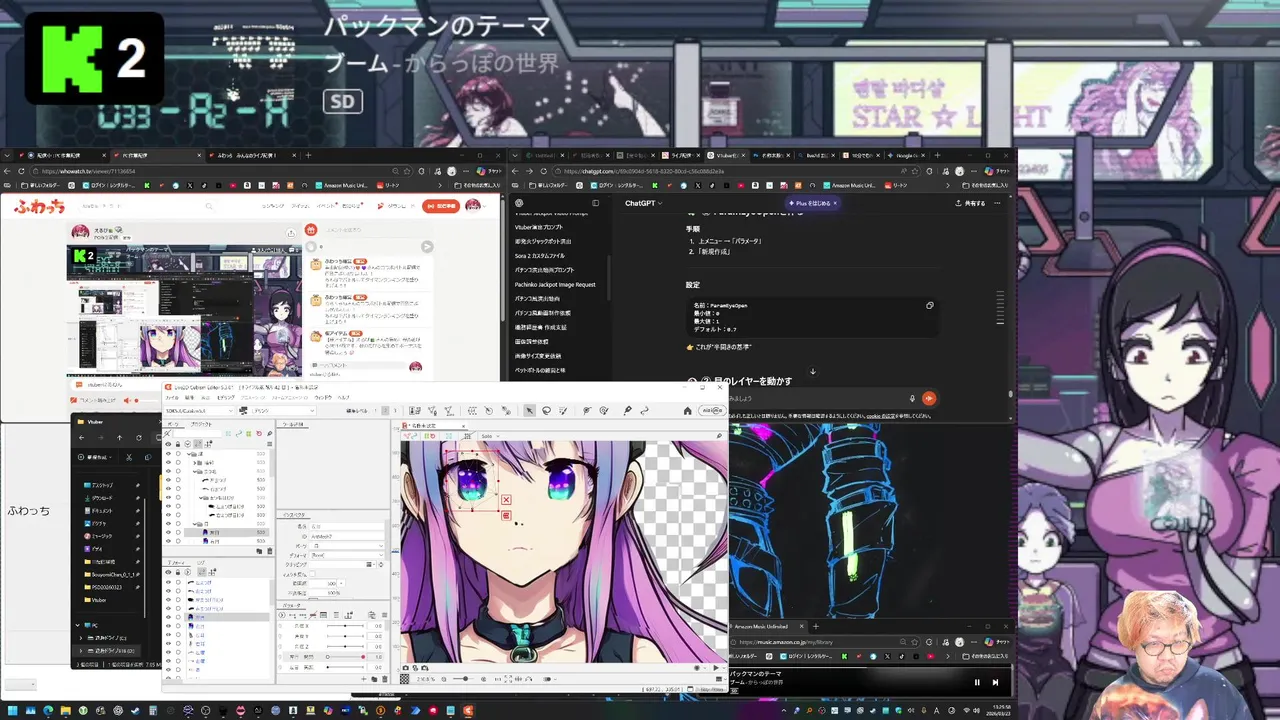Image resolution: width=1280 pixels, height=720 pixels.
Task: Click the trash icon in the Parameters panel
Action: click(x=384, y=679)
